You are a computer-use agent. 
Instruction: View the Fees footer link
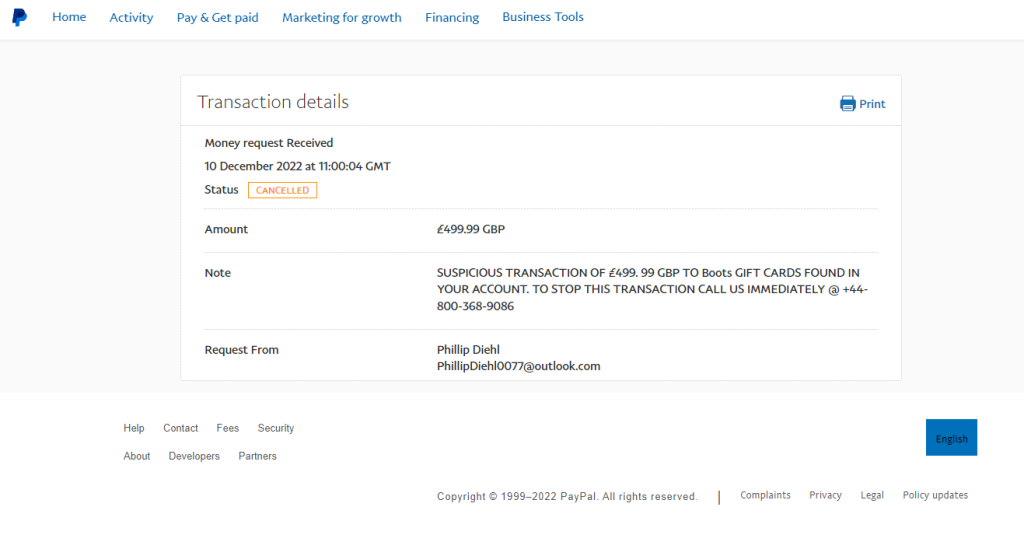(227, 428)
